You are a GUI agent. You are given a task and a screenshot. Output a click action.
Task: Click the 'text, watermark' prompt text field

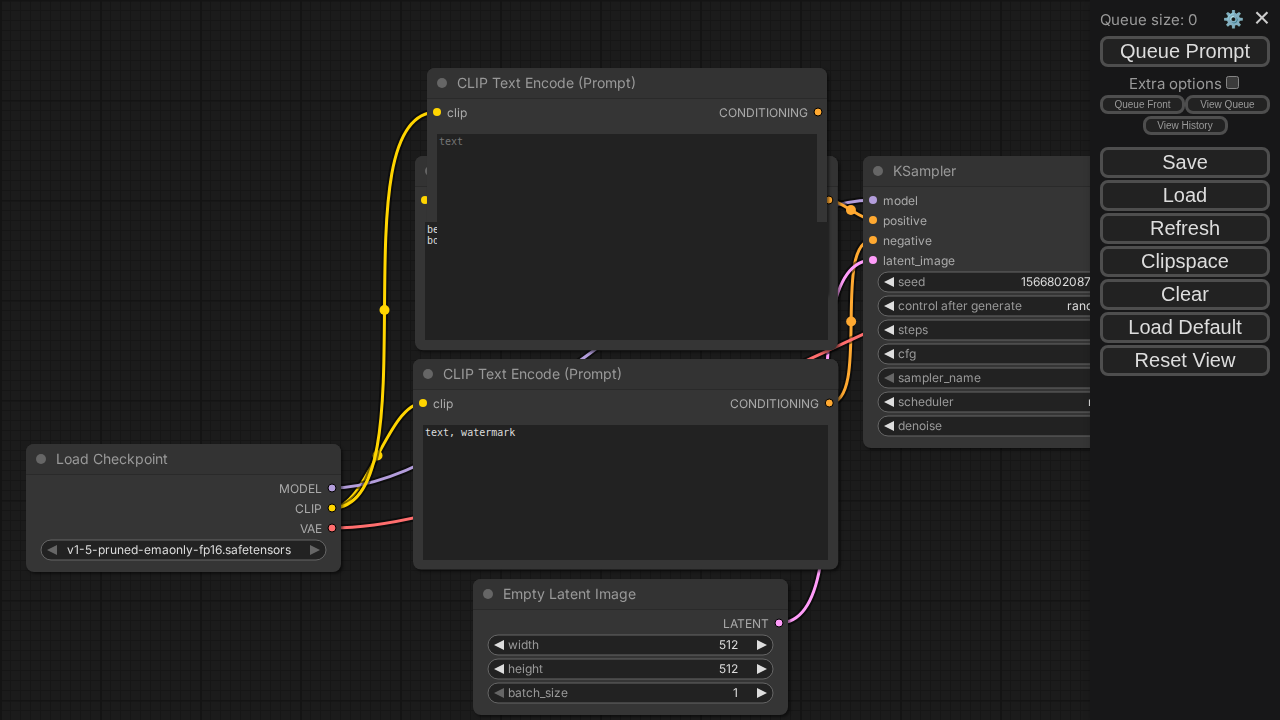click(x=625, y=490)
